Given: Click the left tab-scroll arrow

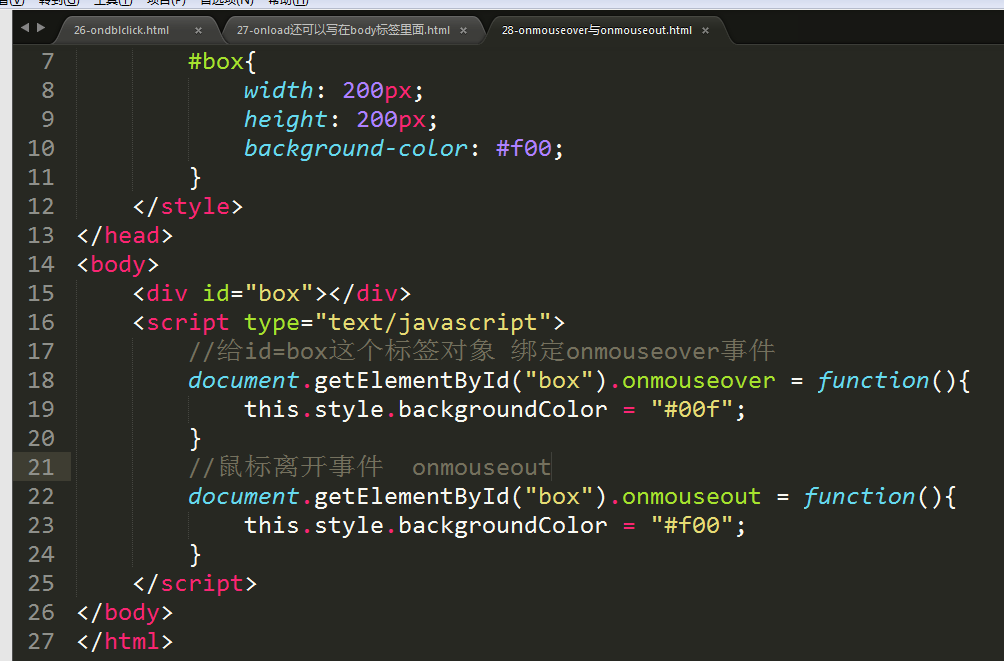Looking at the screenshot, I should (25, 28).
